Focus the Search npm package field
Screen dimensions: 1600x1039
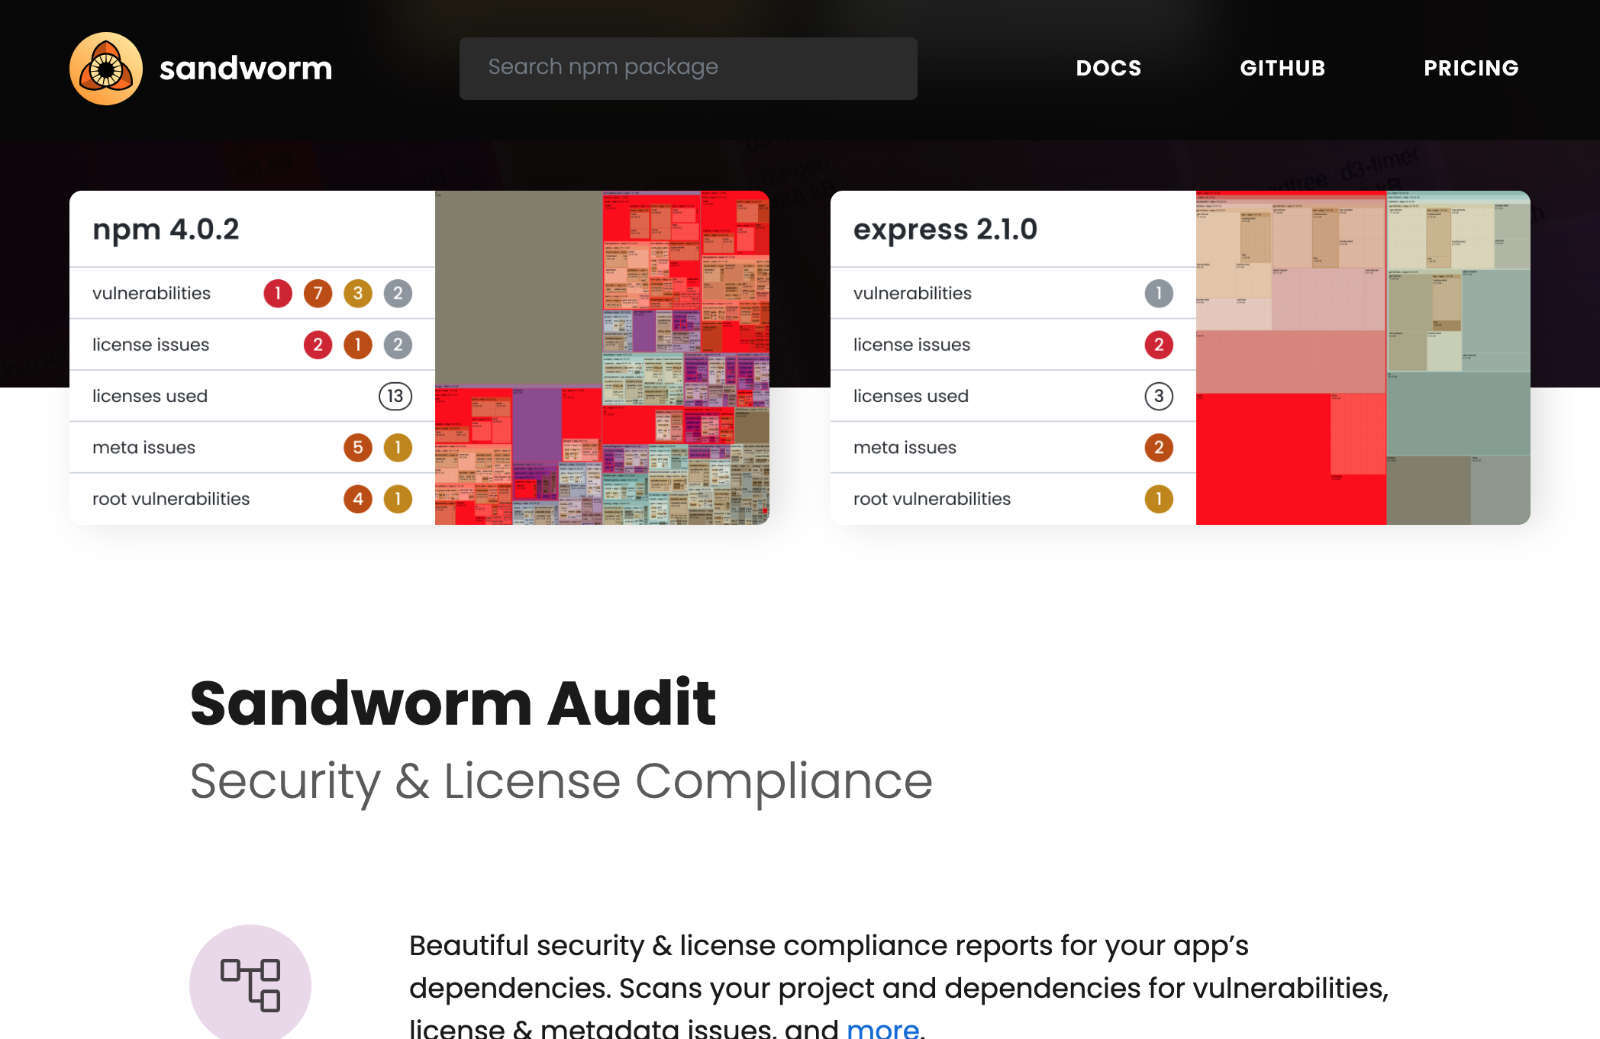point(688,68)
